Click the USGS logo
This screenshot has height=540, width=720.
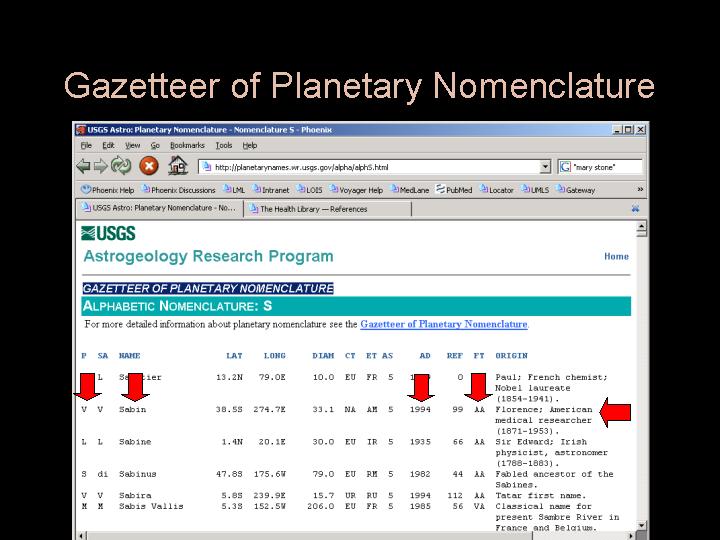(108, 233)
